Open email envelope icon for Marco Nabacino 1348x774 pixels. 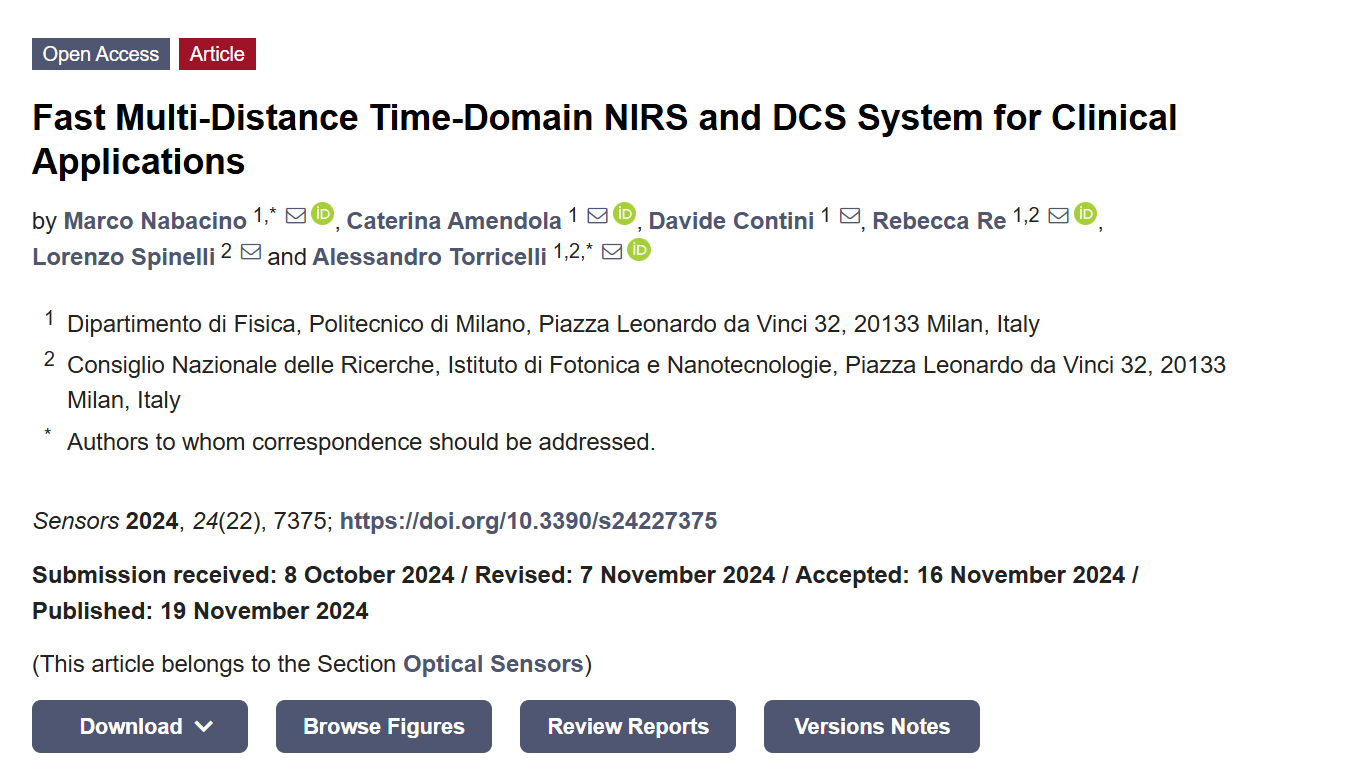(x=296, y=215)
